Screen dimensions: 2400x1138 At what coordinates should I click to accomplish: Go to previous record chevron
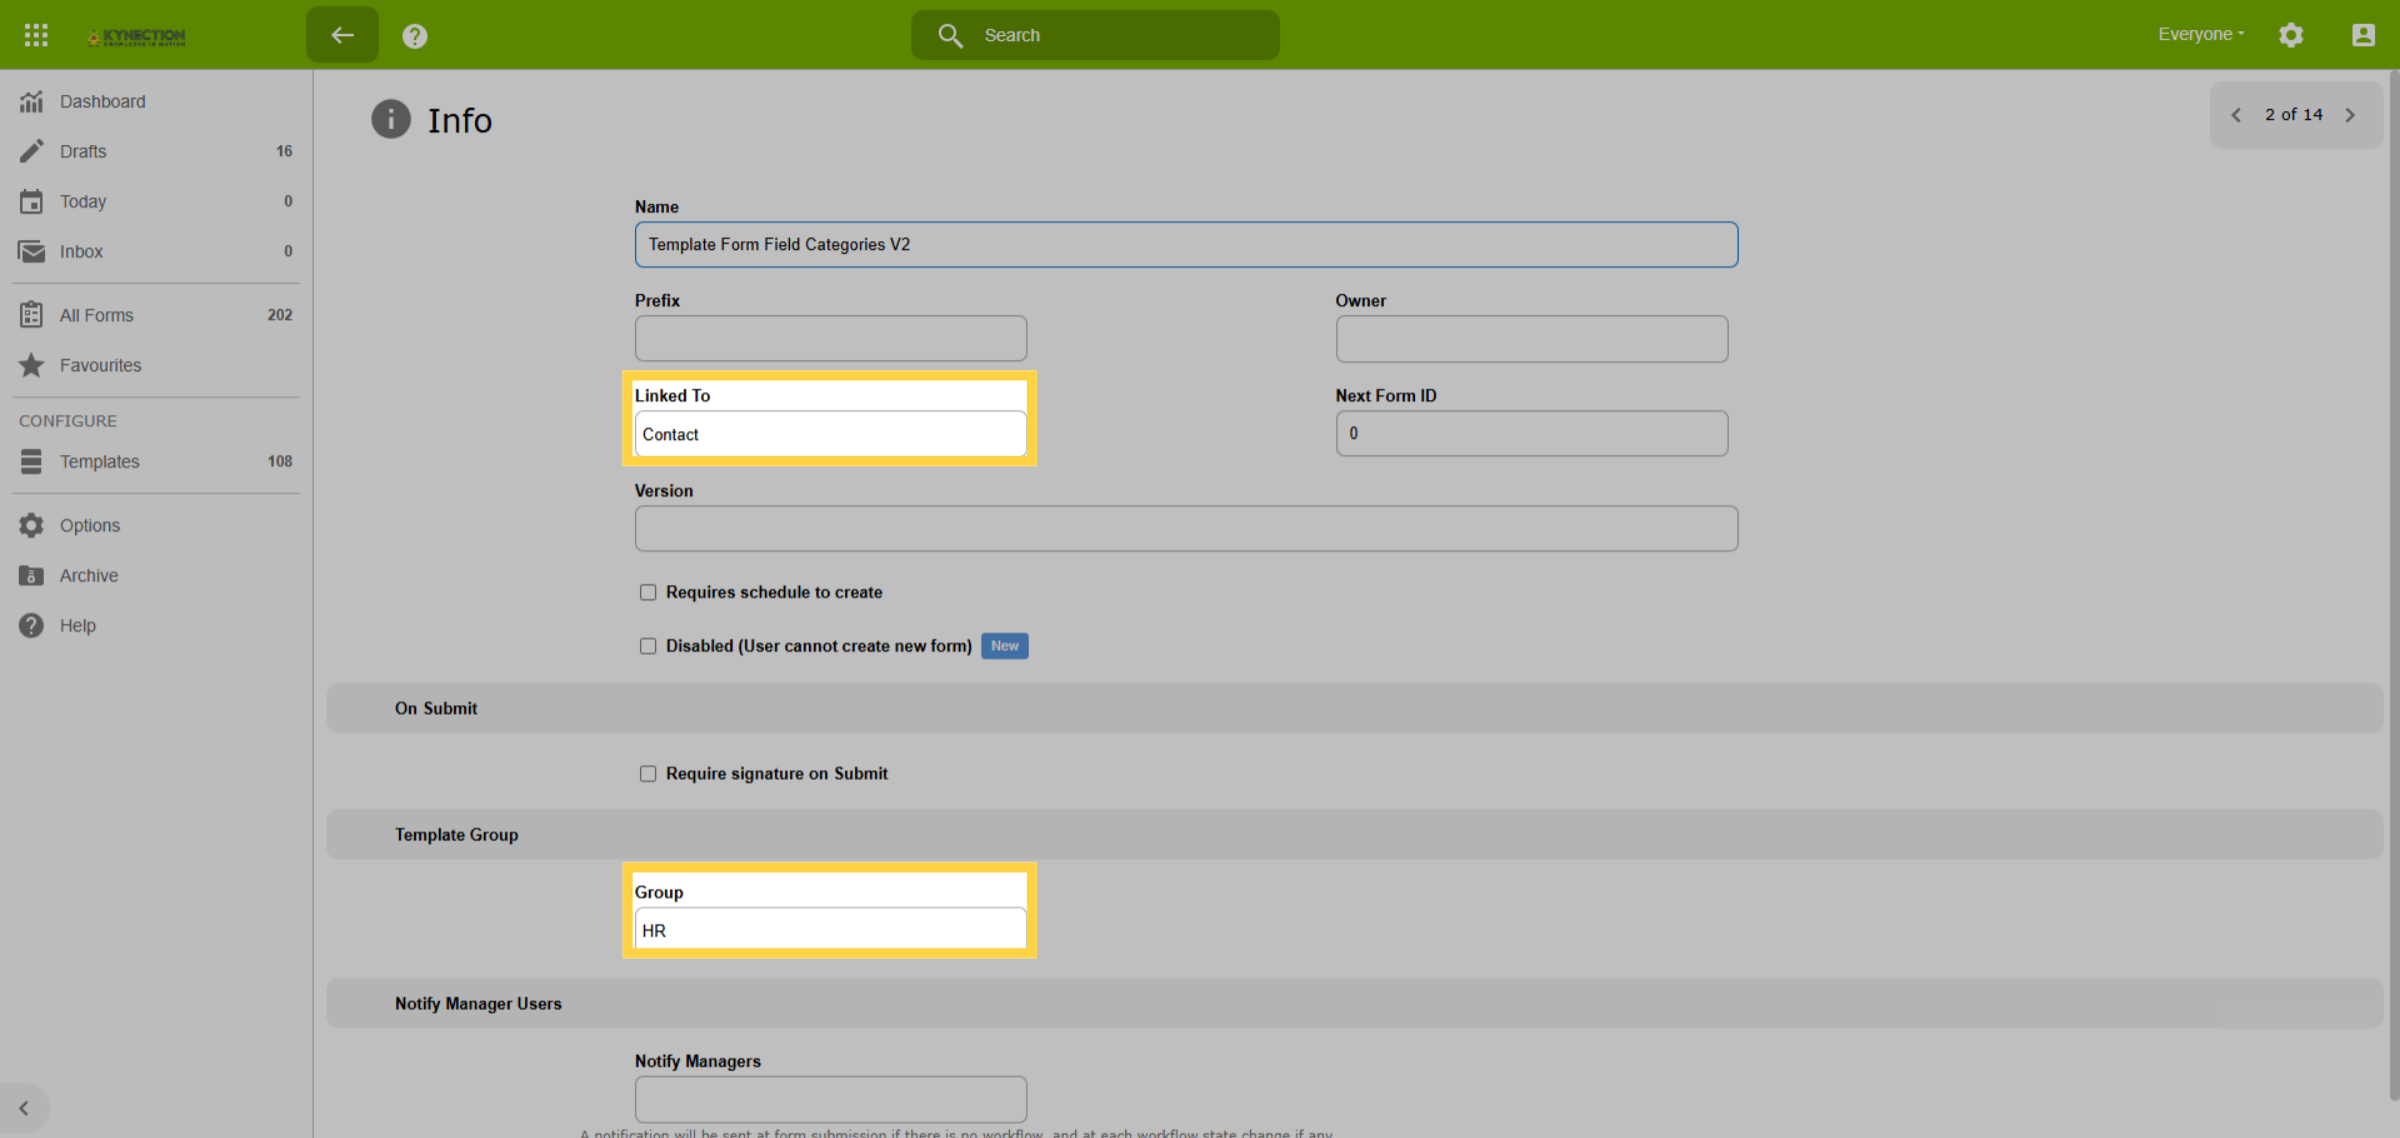tap(2236, 115)
